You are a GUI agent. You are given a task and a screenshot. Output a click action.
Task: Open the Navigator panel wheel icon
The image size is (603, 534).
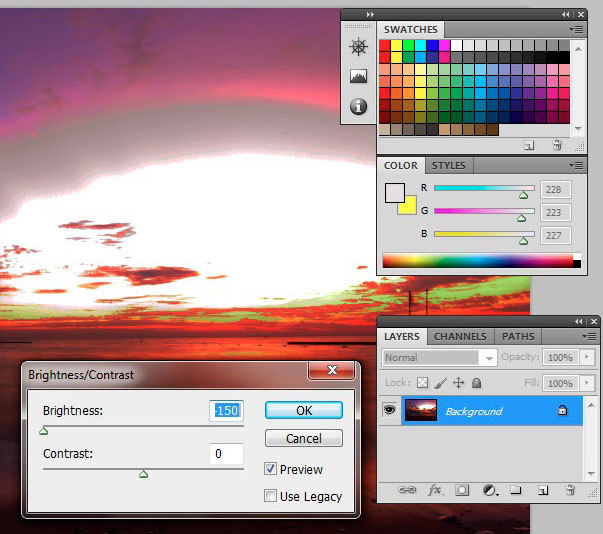(x=357, y=47)
